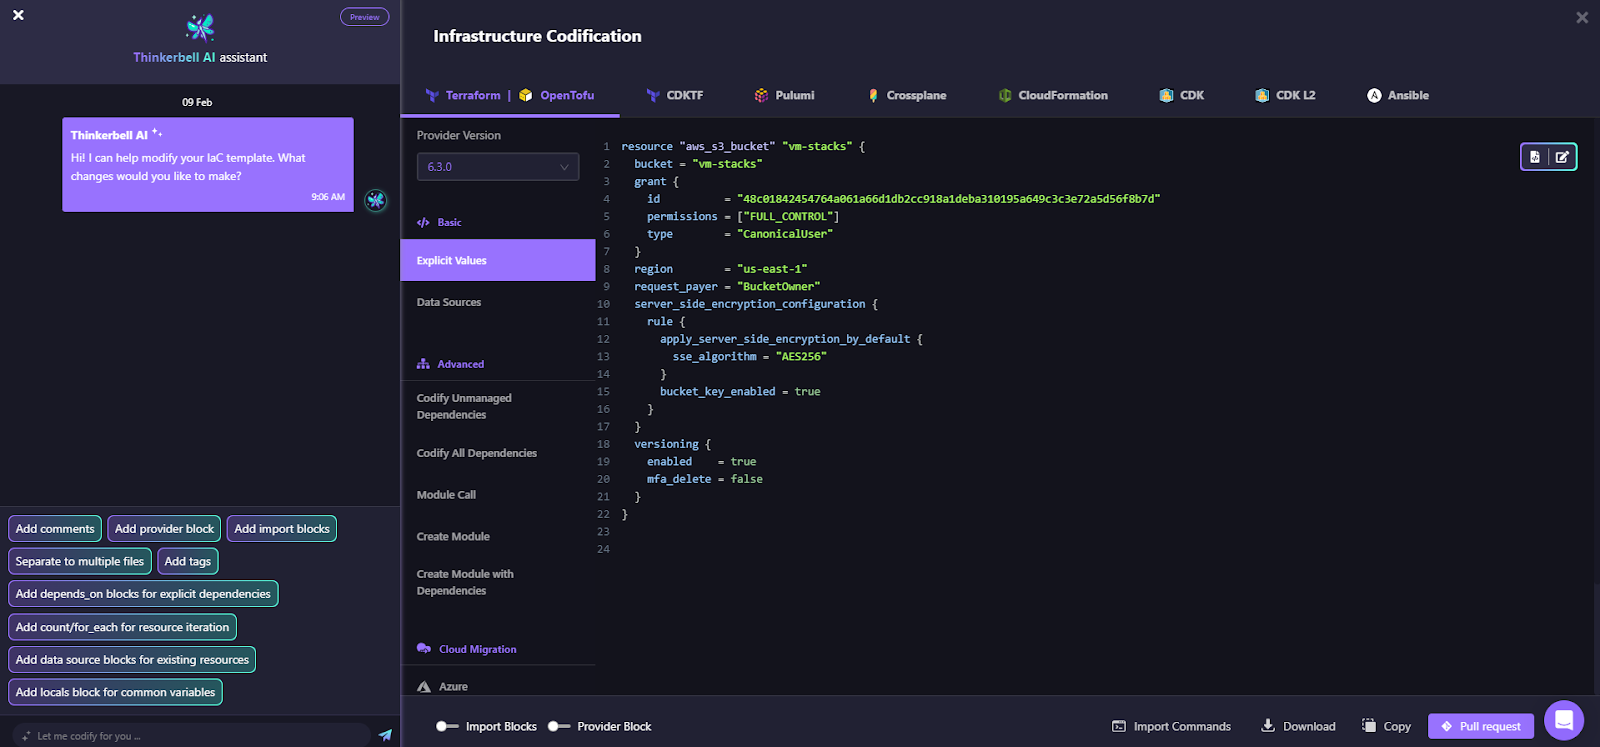Copy the code to clipboard

(x=1386, y=727)
